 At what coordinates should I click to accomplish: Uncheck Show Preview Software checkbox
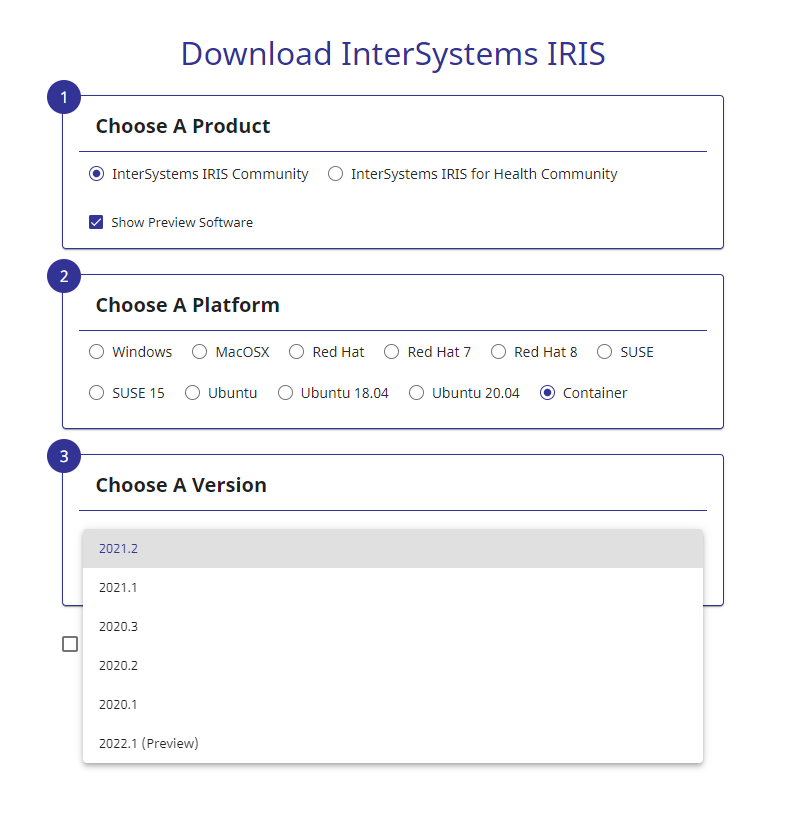pyautogui.click(x=96, y=222)
